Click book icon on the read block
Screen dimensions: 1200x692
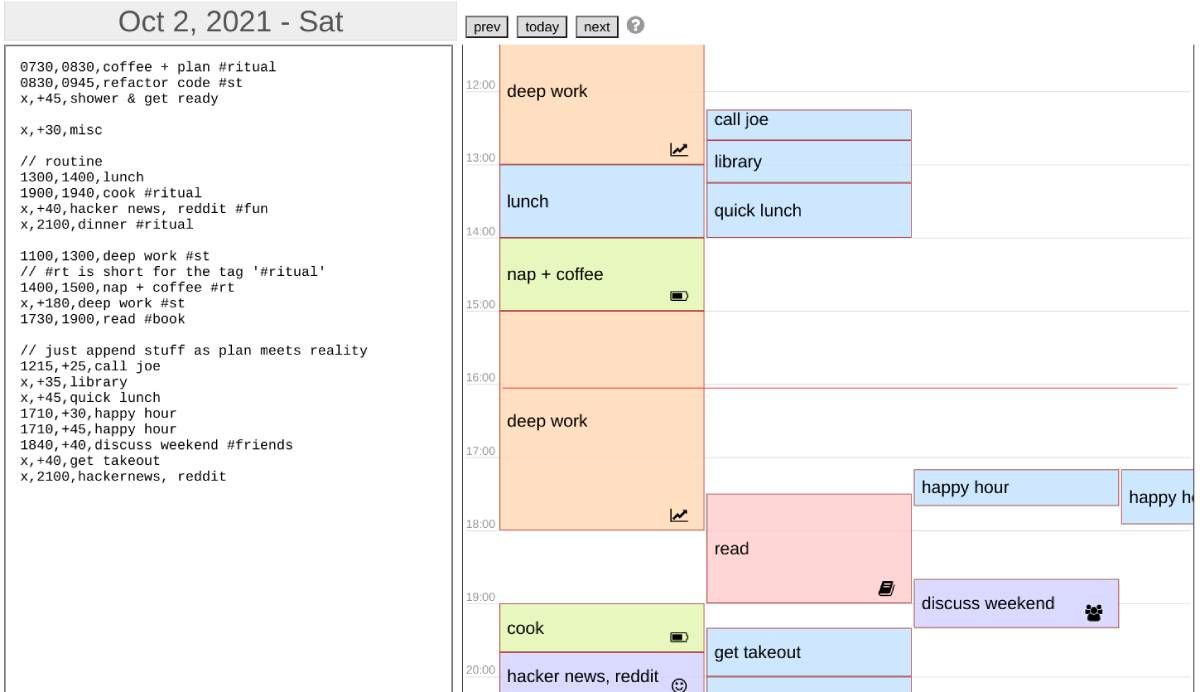[x=886, y=589]
